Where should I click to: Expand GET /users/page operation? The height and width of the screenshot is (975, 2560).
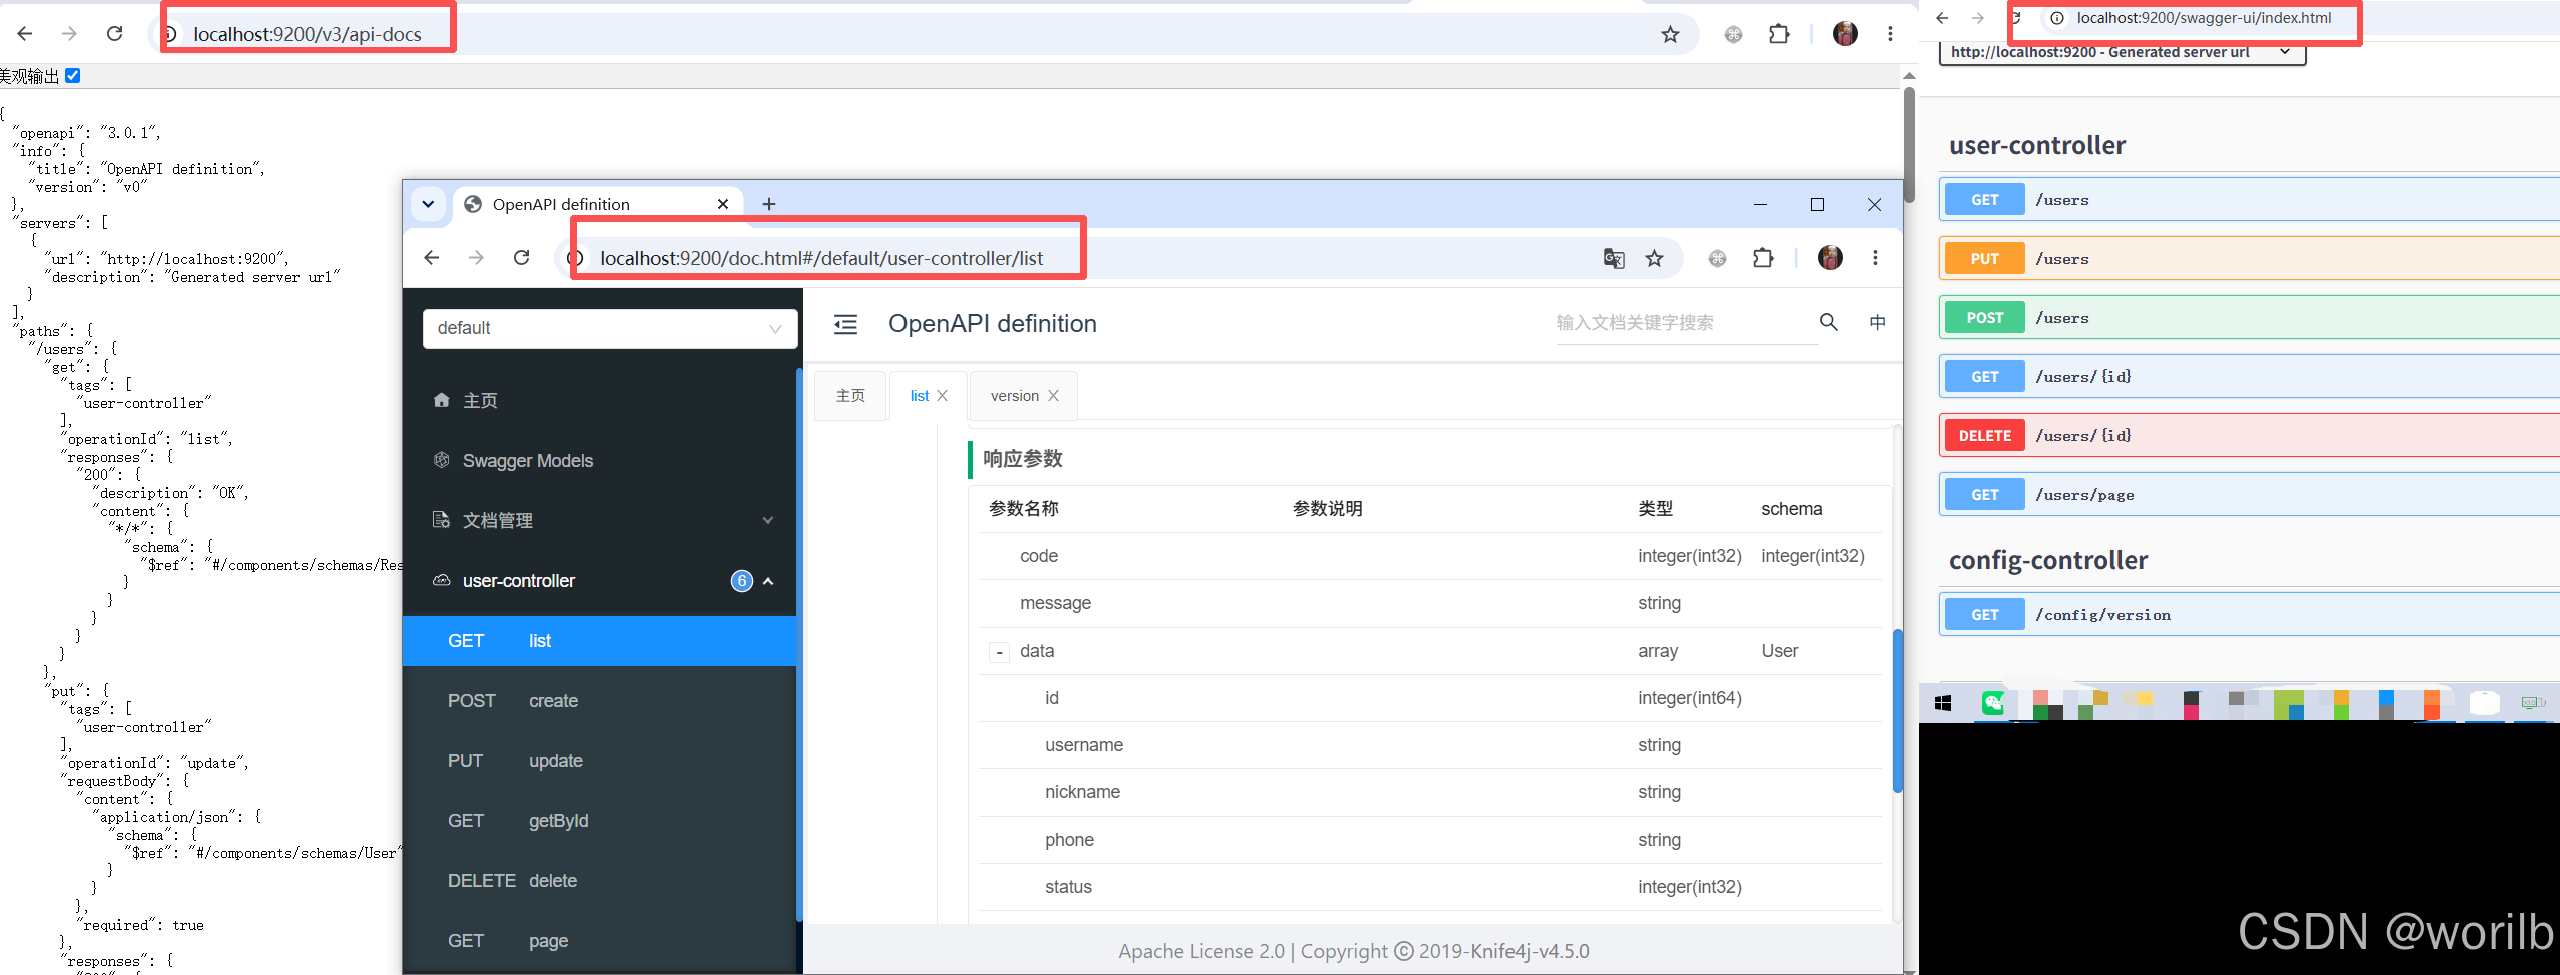tap(2250, 495)
